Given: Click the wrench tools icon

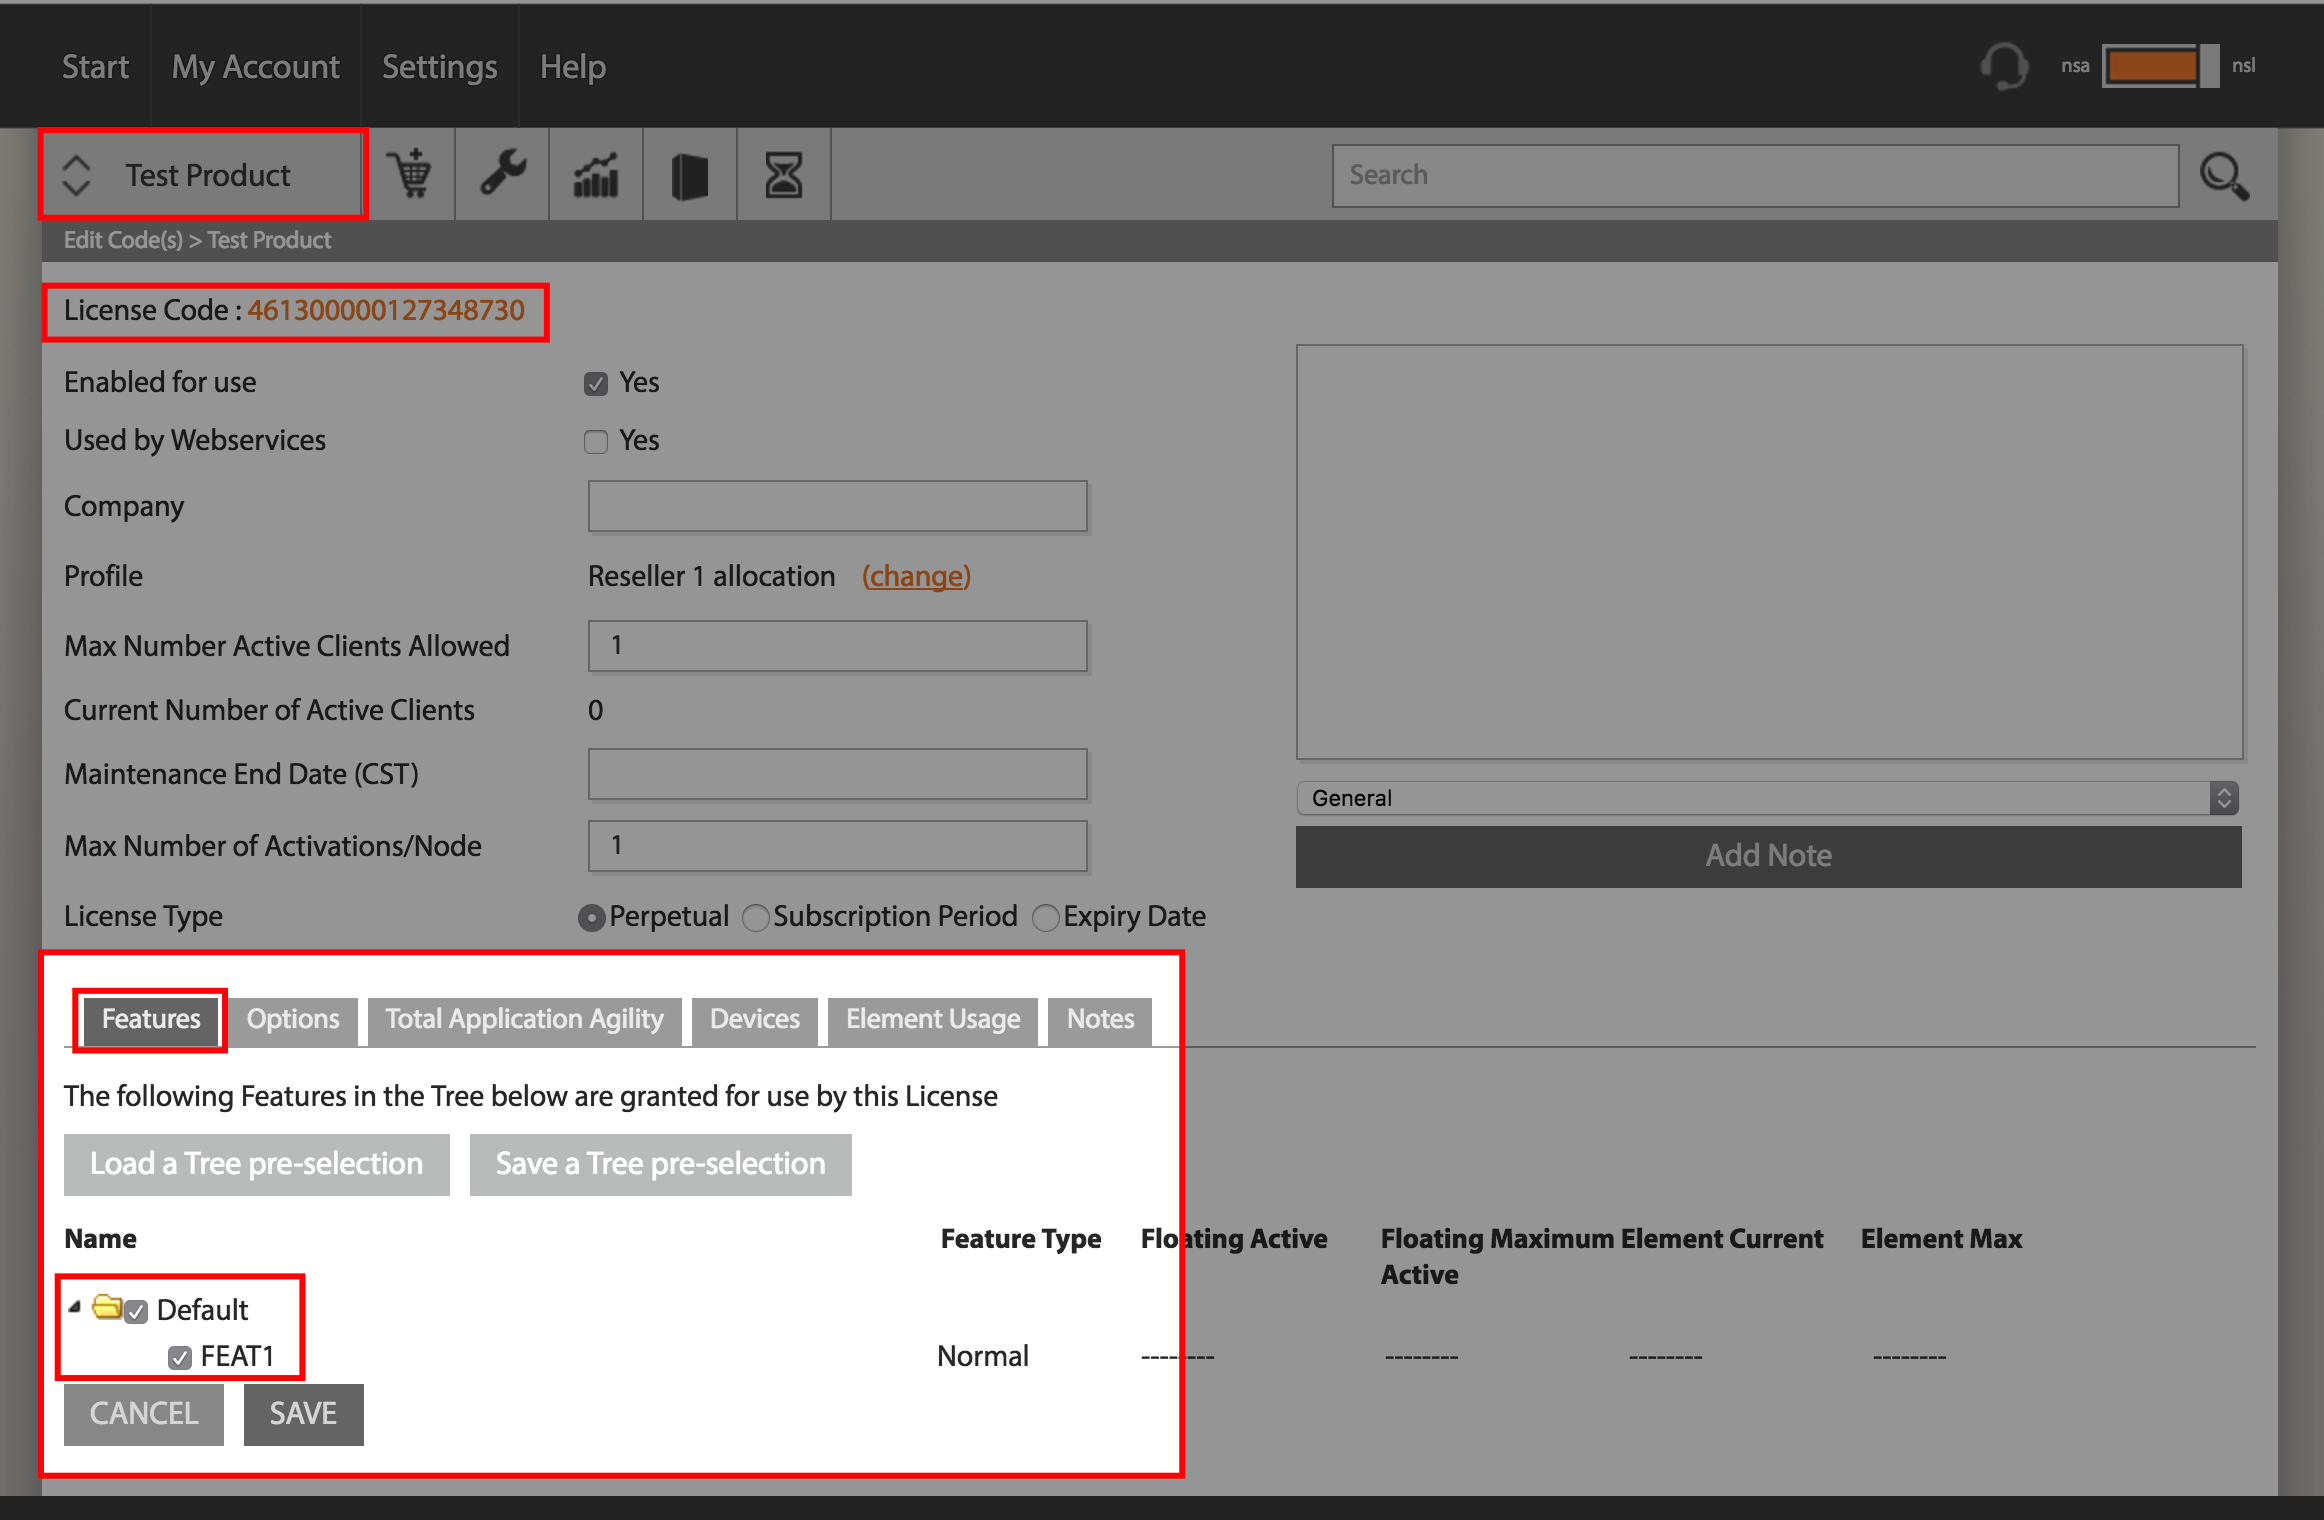Looking at the screenshot, I should tap(502, 175).
